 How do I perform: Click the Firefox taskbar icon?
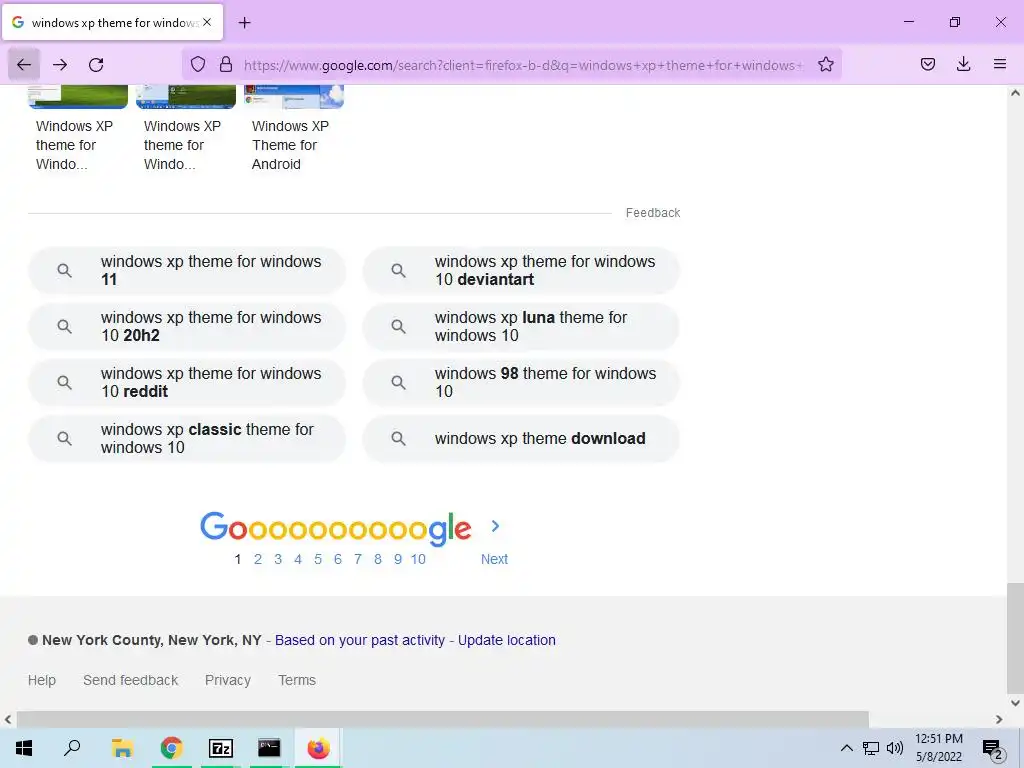coord(318,748)
